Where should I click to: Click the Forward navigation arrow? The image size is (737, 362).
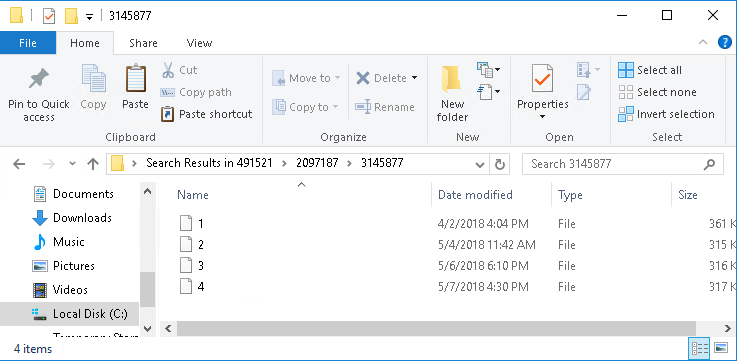tap(48, 164)
